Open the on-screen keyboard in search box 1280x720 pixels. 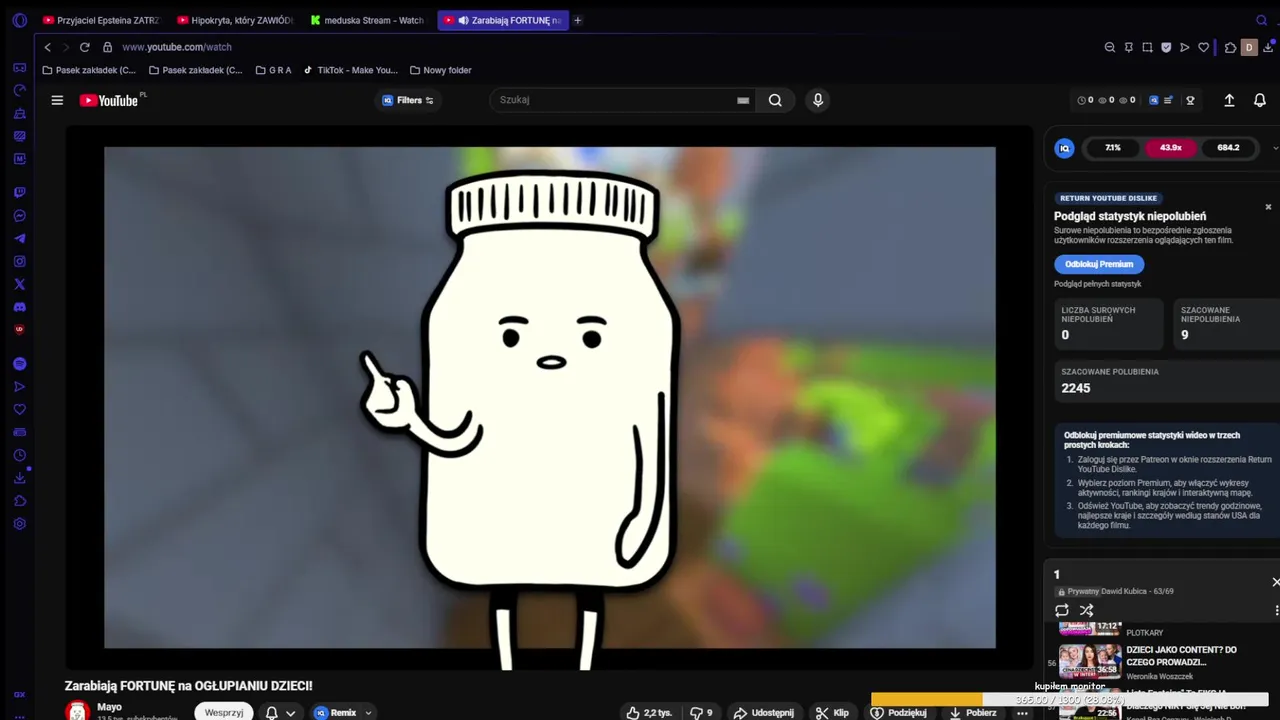click(x=743, y=100)
